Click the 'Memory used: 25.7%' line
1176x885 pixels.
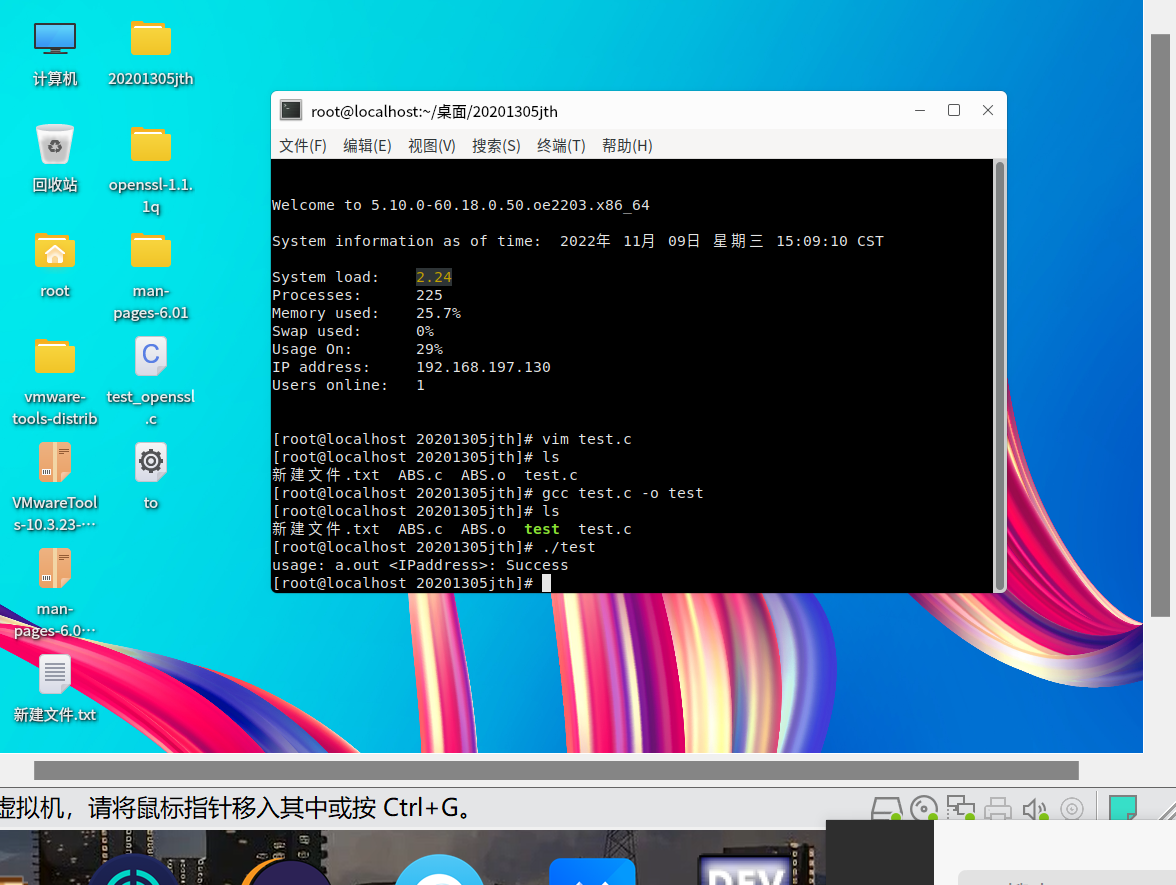point(366,313)
